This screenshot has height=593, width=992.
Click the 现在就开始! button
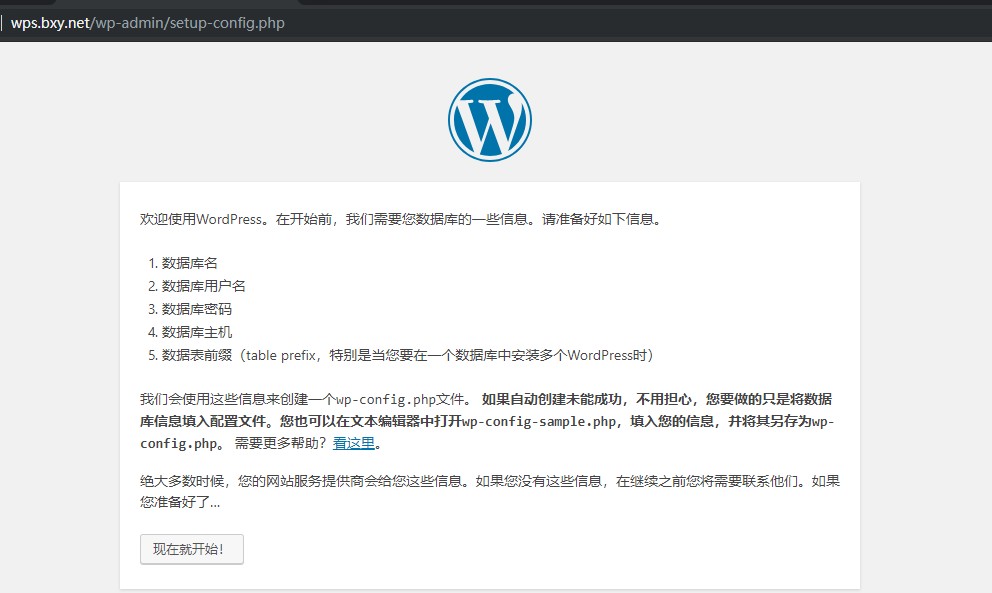coord(192,549)
